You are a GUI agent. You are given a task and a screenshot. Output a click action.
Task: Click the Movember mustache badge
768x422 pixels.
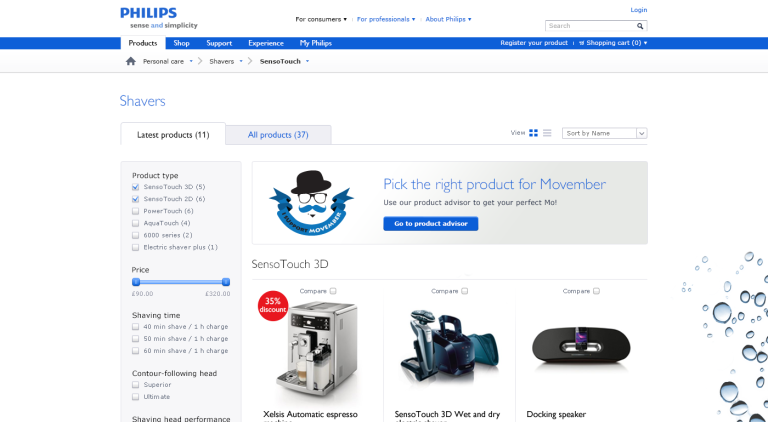(311, 203)
